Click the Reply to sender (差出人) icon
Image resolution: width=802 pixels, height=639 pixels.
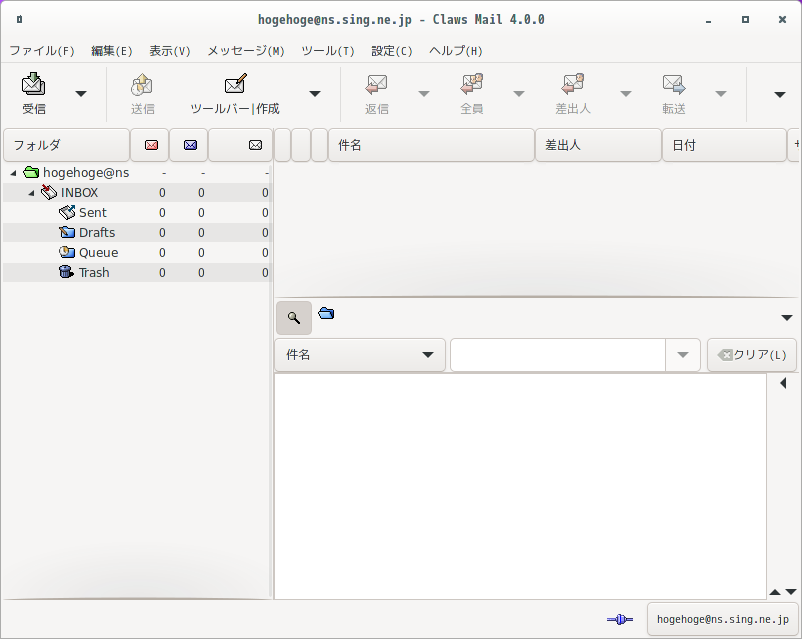click(572, 84)
